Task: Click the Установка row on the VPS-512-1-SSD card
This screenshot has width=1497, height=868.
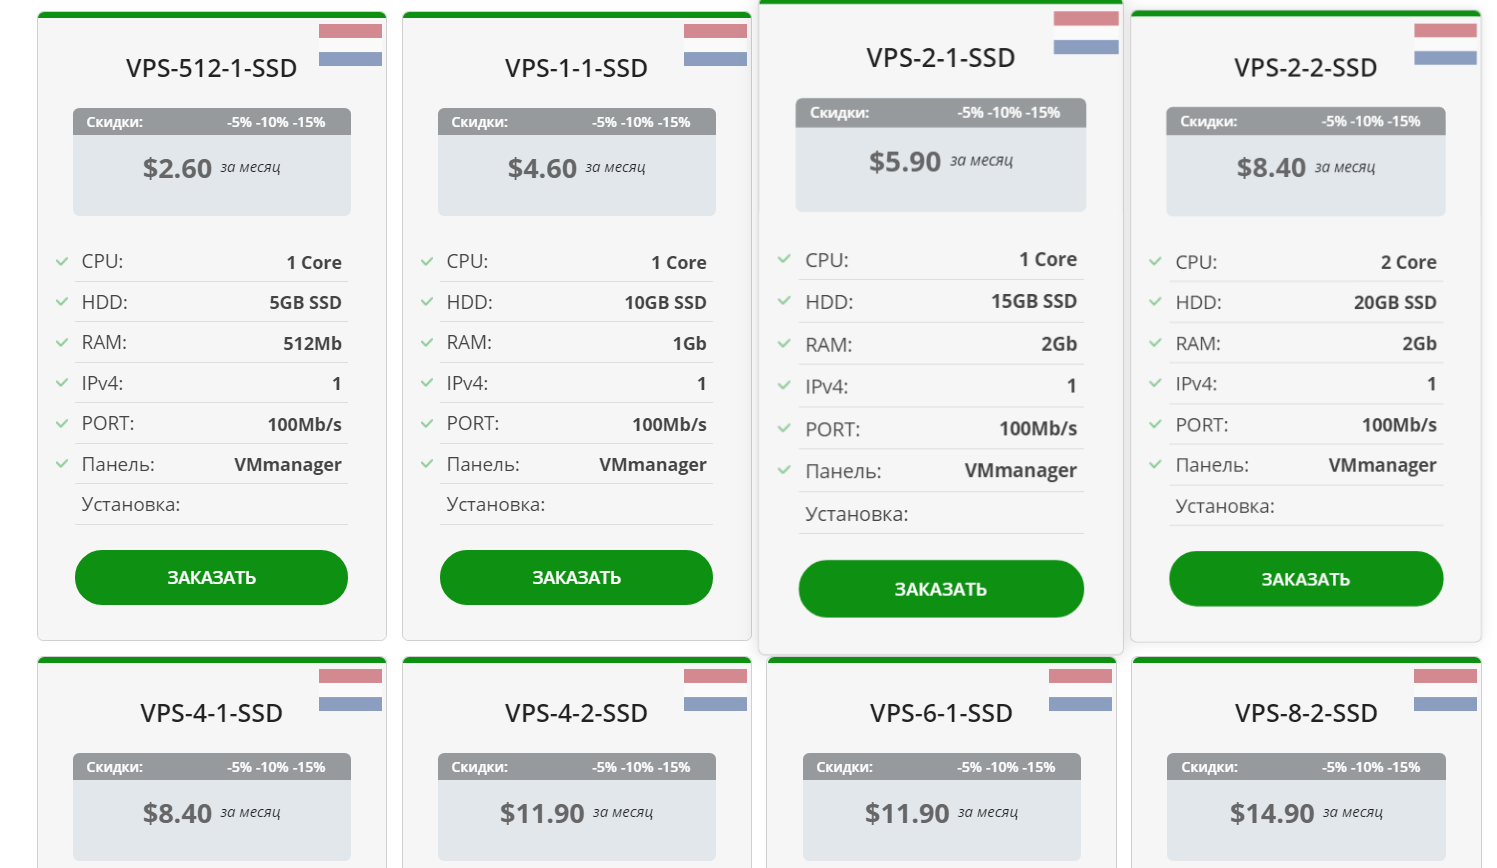Action: point(211,505)
